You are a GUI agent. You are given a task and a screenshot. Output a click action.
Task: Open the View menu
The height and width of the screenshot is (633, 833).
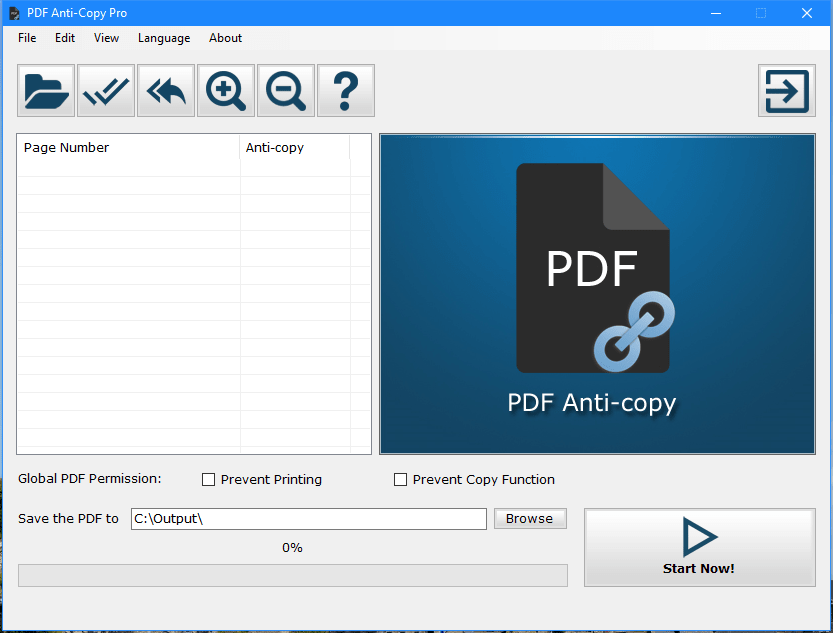tap(106, 38)
